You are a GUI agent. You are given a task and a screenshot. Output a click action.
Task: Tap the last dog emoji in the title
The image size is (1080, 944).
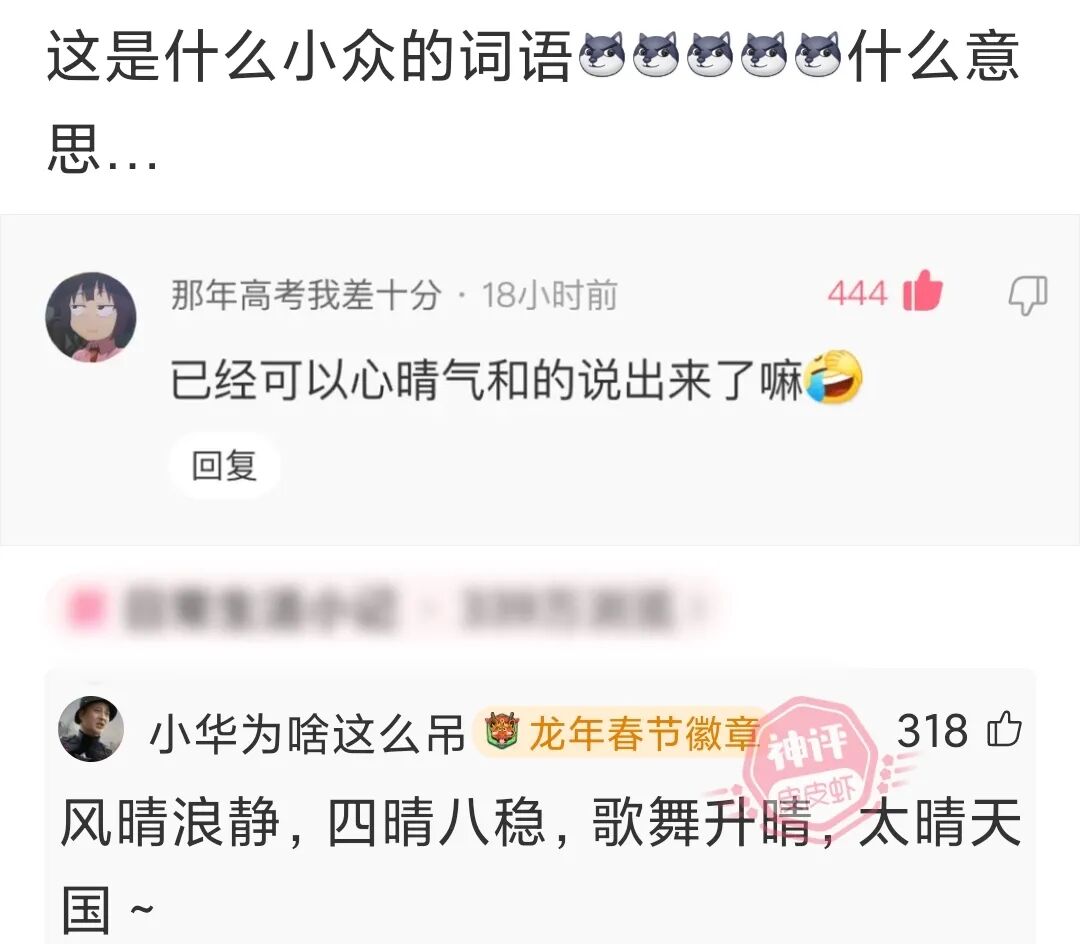pos(818,54)
